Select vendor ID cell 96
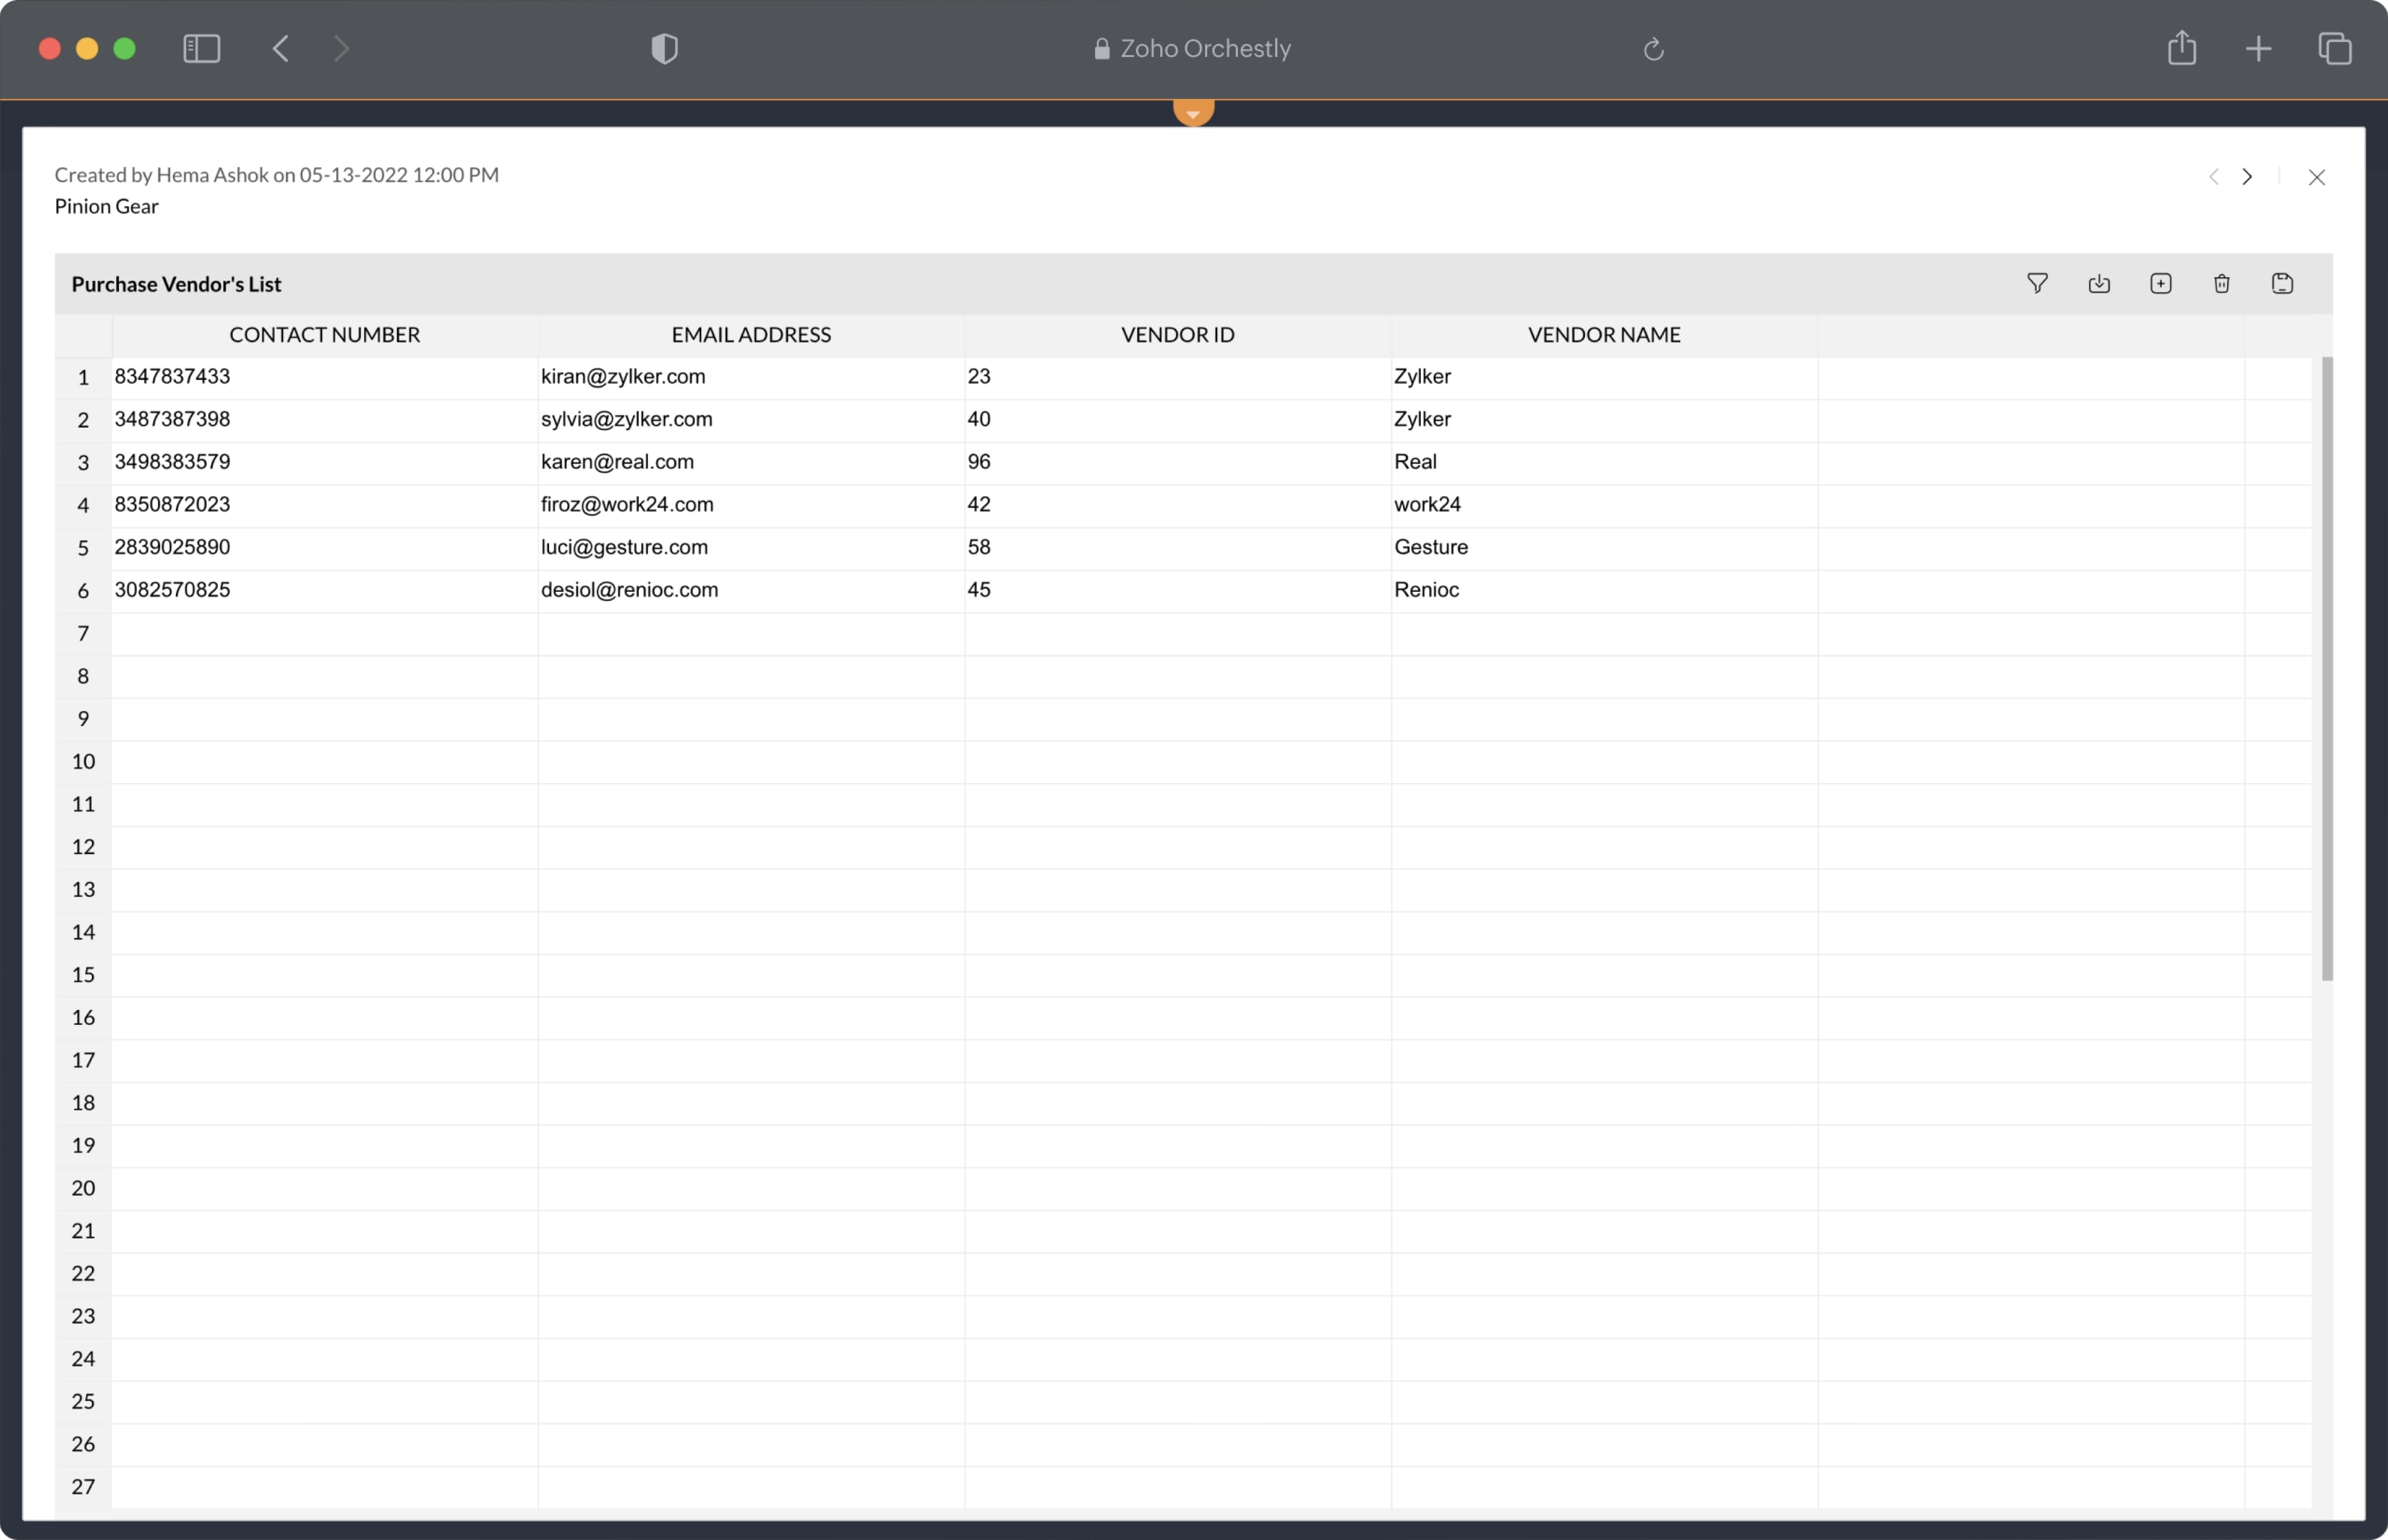The height and width of the screenshot is (1540, 2388). click(1178, 463)
